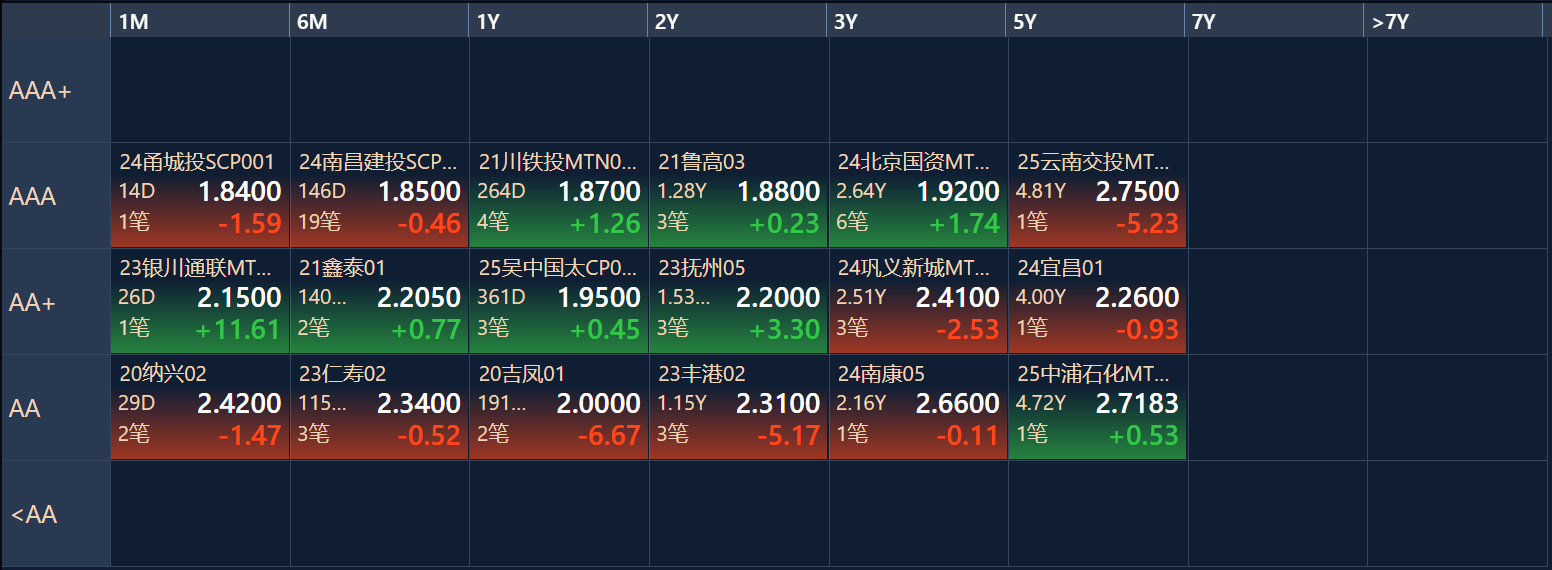
Task: Select the 21川铁投MTN bond cell
Action: point(558,196)
